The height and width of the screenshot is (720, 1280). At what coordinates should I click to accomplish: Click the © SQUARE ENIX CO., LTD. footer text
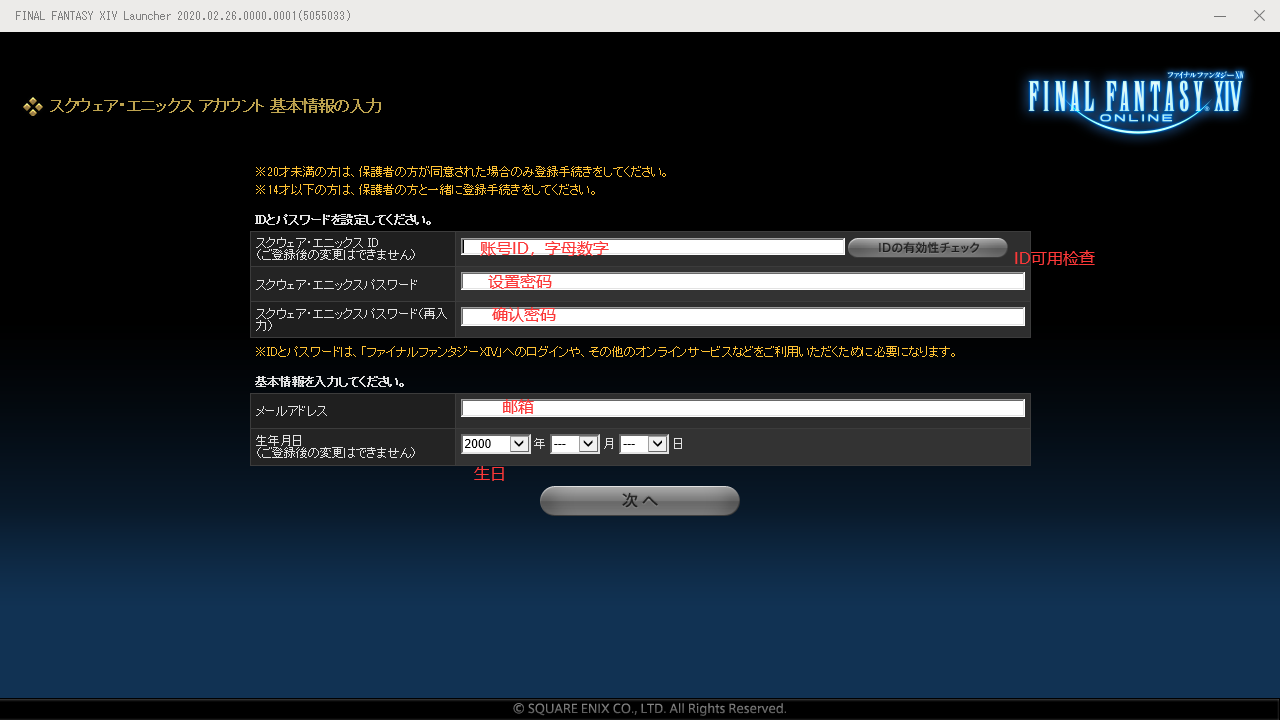650,709
